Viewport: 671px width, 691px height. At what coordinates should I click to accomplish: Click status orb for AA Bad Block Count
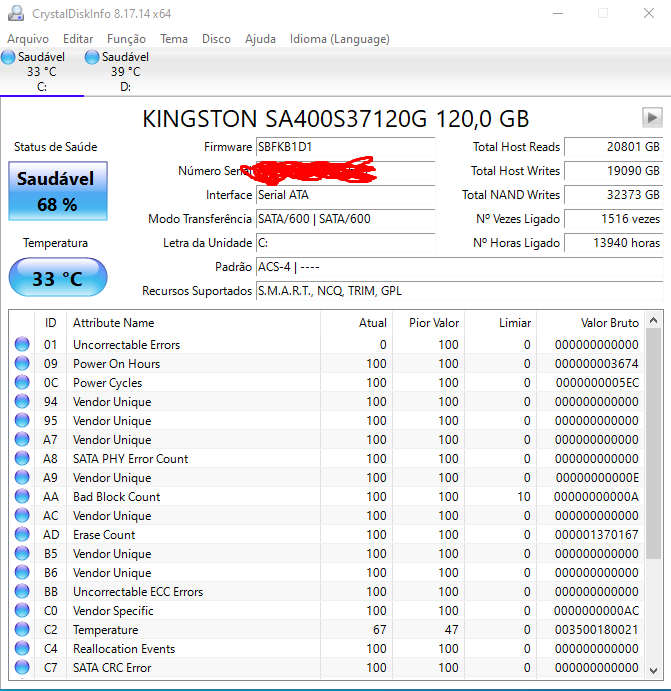pos(22,496)
